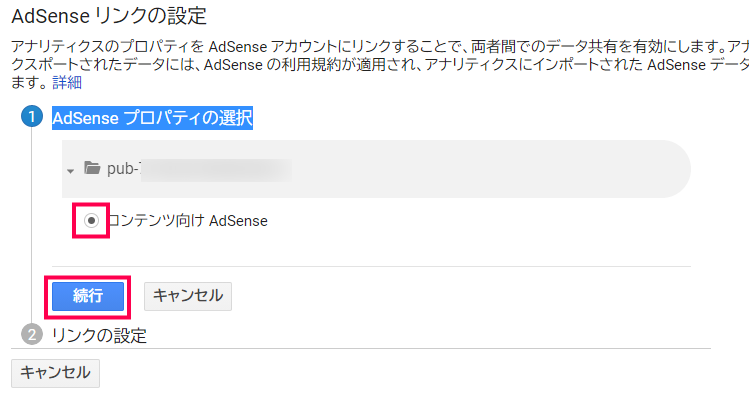Click the bottom キャンセル button

[x=55, y=373]
